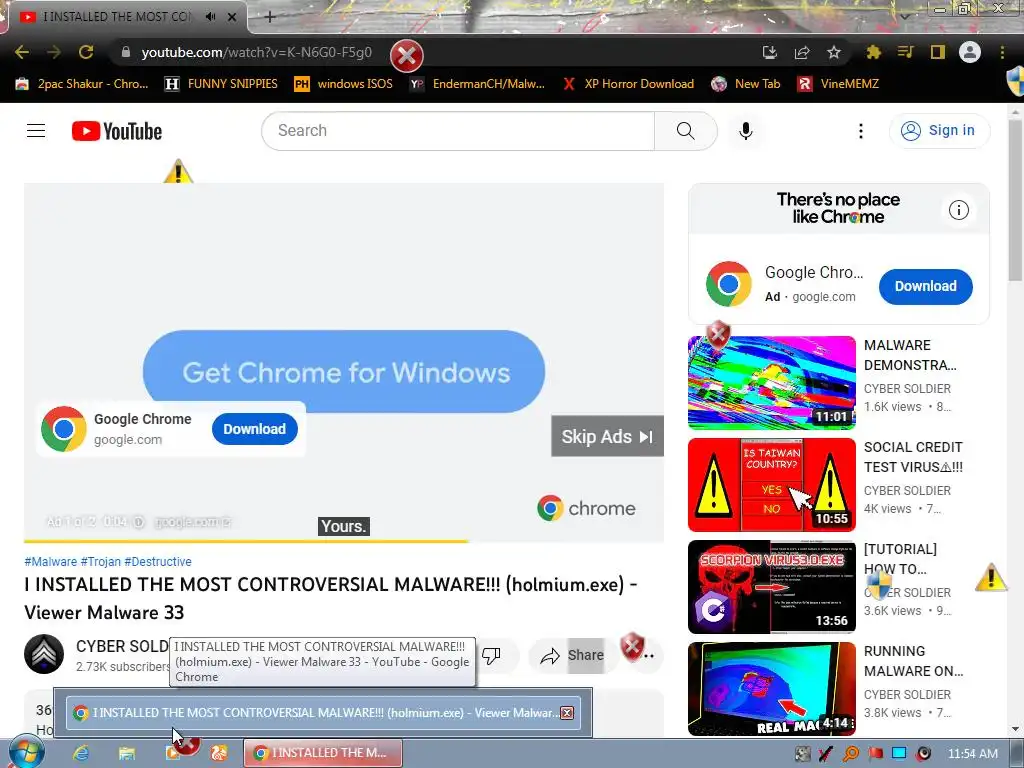Open Windows Explorer folder on taskbar

click(127, 753)
